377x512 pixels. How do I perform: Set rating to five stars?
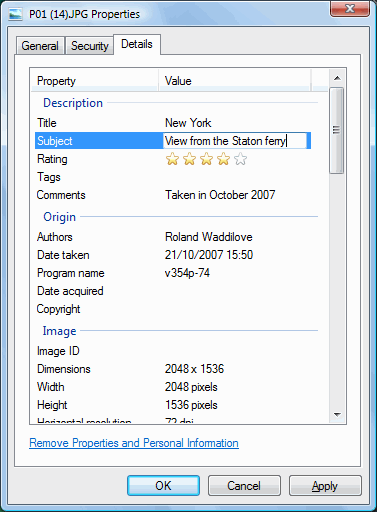click(240, 159)
